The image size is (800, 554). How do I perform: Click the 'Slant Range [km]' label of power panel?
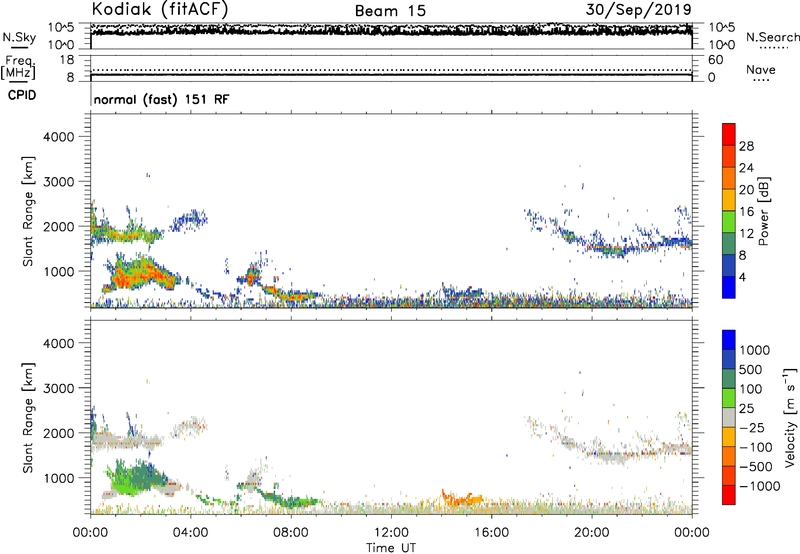click(x=28, y=211)
